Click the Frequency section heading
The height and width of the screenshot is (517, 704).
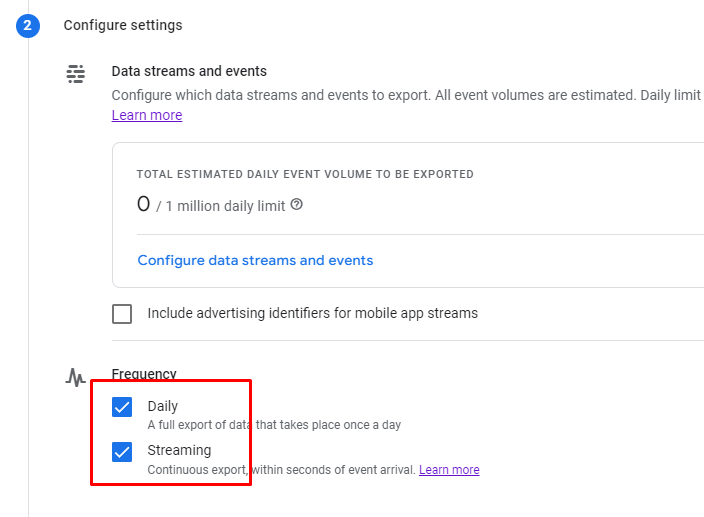pyautogui.click(x=144, y=374)
